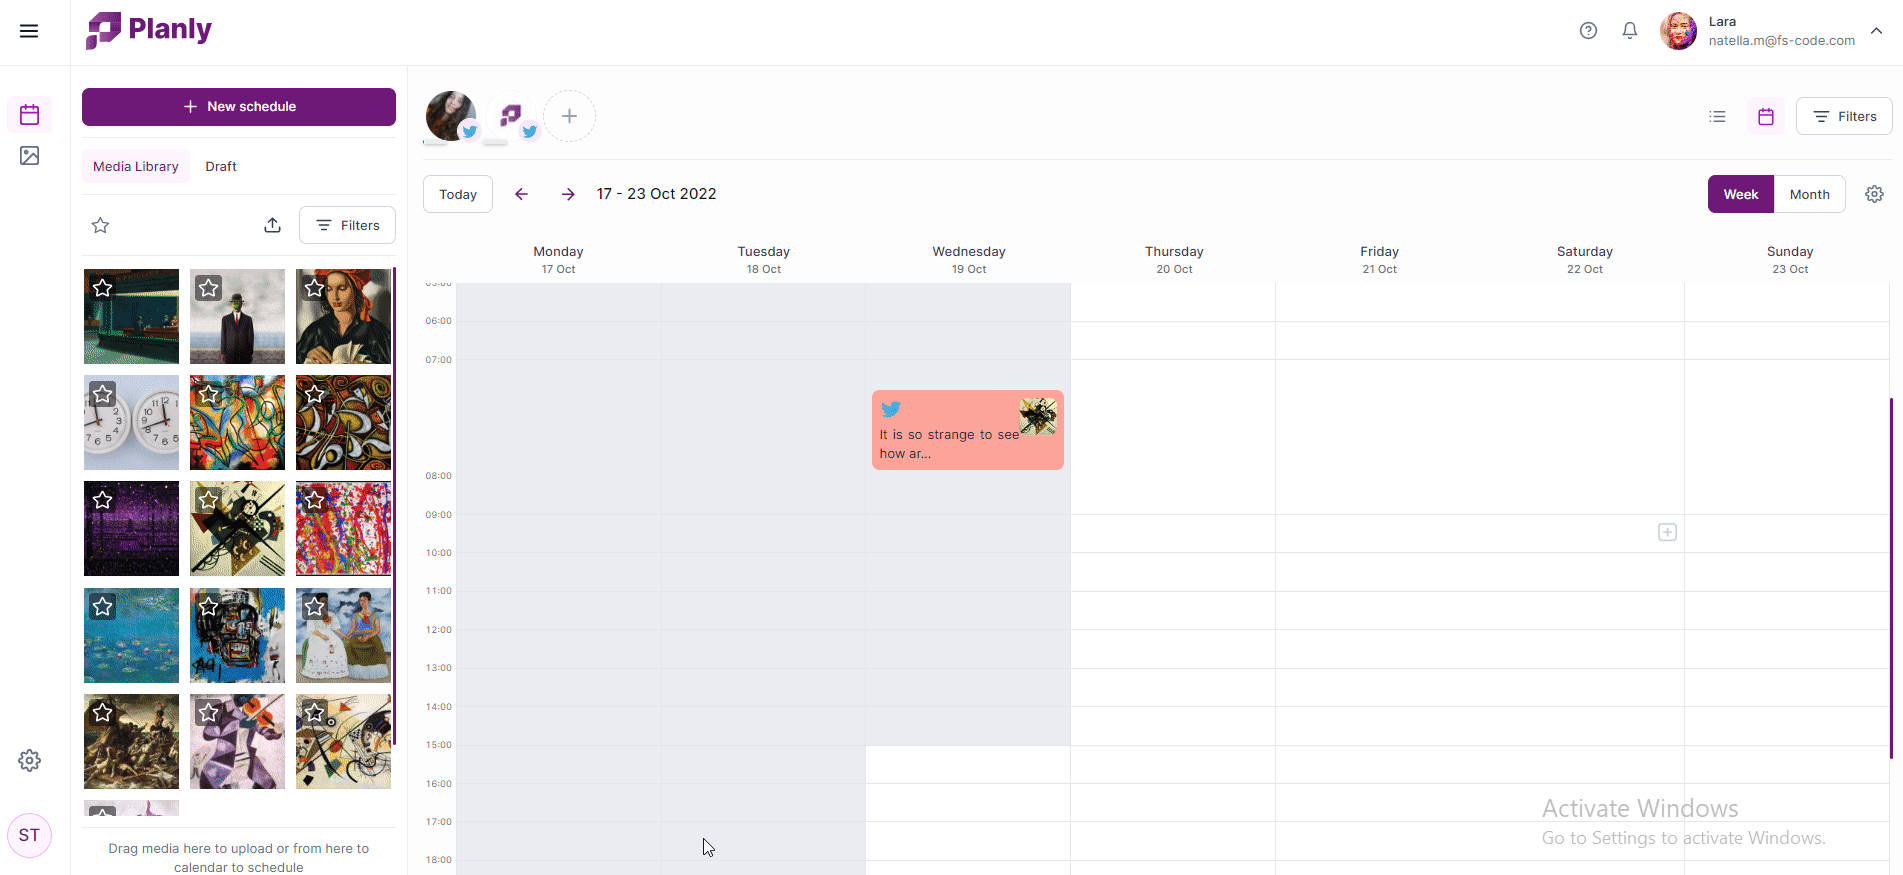This screenshot has height=875, width=1903.
Task: Add a new social account
Action: coord(569,116)
